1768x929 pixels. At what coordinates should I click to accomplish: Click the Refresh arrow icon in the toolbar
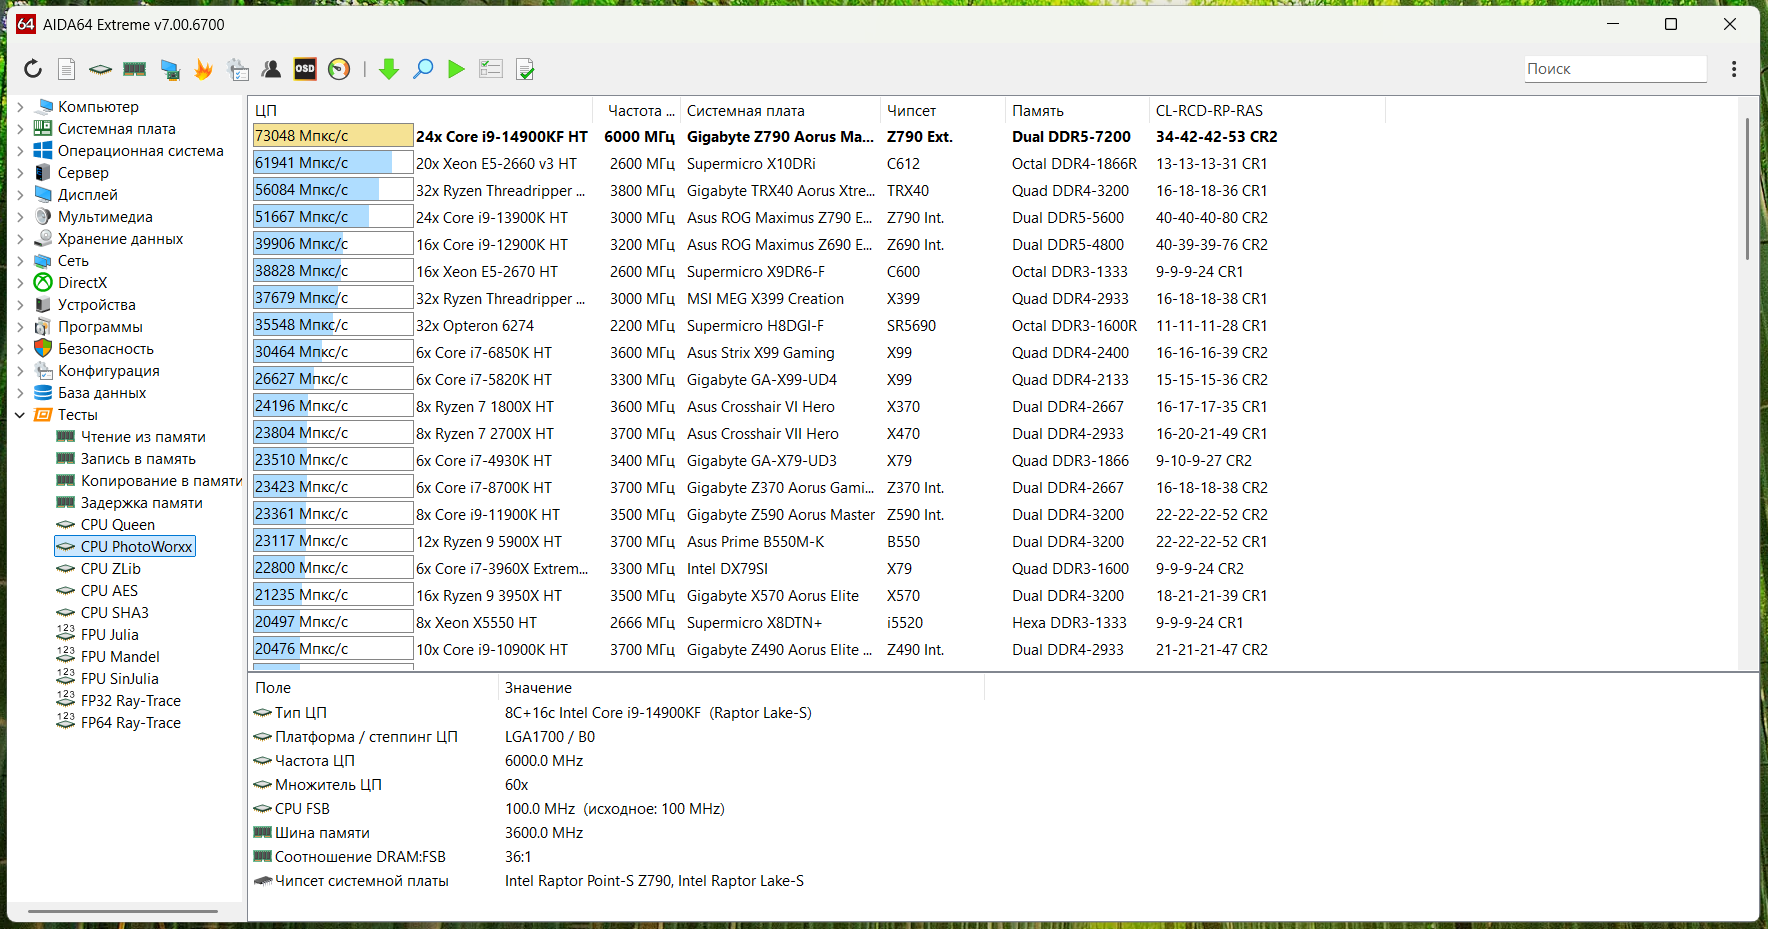click(x=33, y=69)
